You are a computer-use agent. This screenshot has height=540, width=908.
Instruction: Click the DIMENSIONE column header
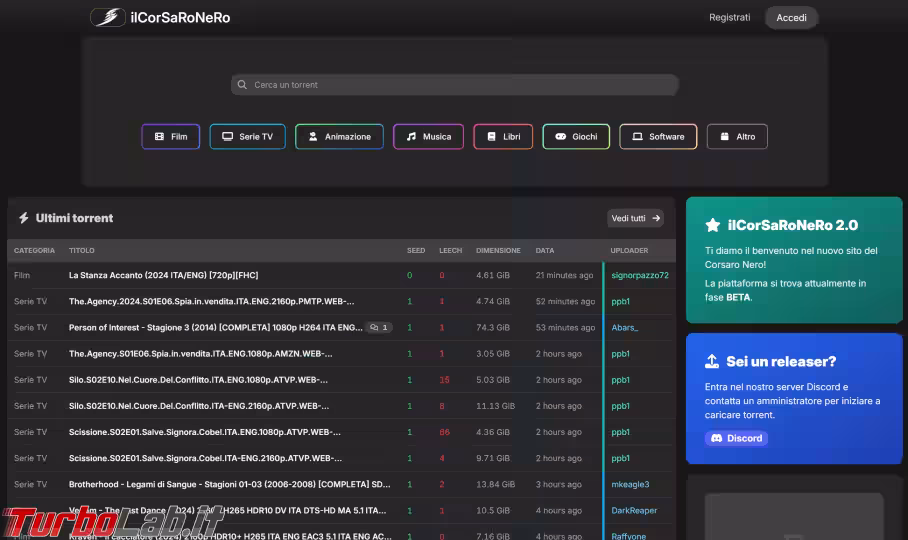[498, 251]
